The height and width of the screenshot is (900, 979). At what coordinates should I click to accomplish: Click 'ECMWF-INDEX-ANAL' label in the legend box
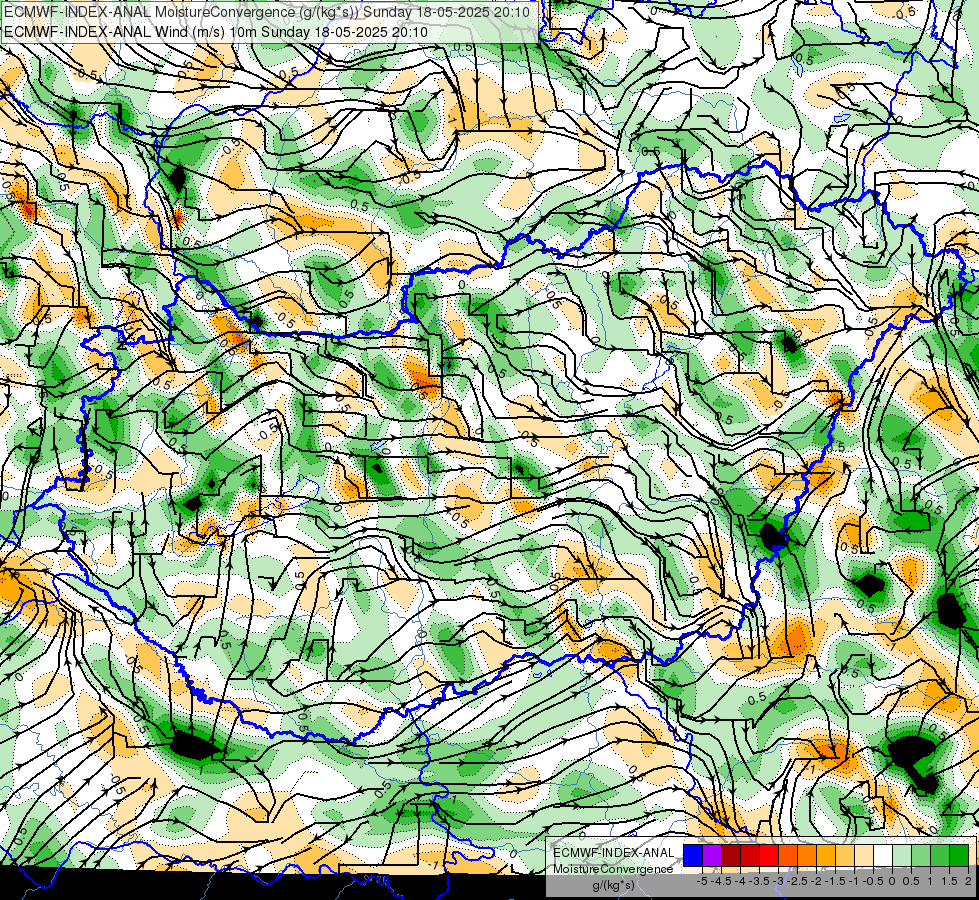613,853
